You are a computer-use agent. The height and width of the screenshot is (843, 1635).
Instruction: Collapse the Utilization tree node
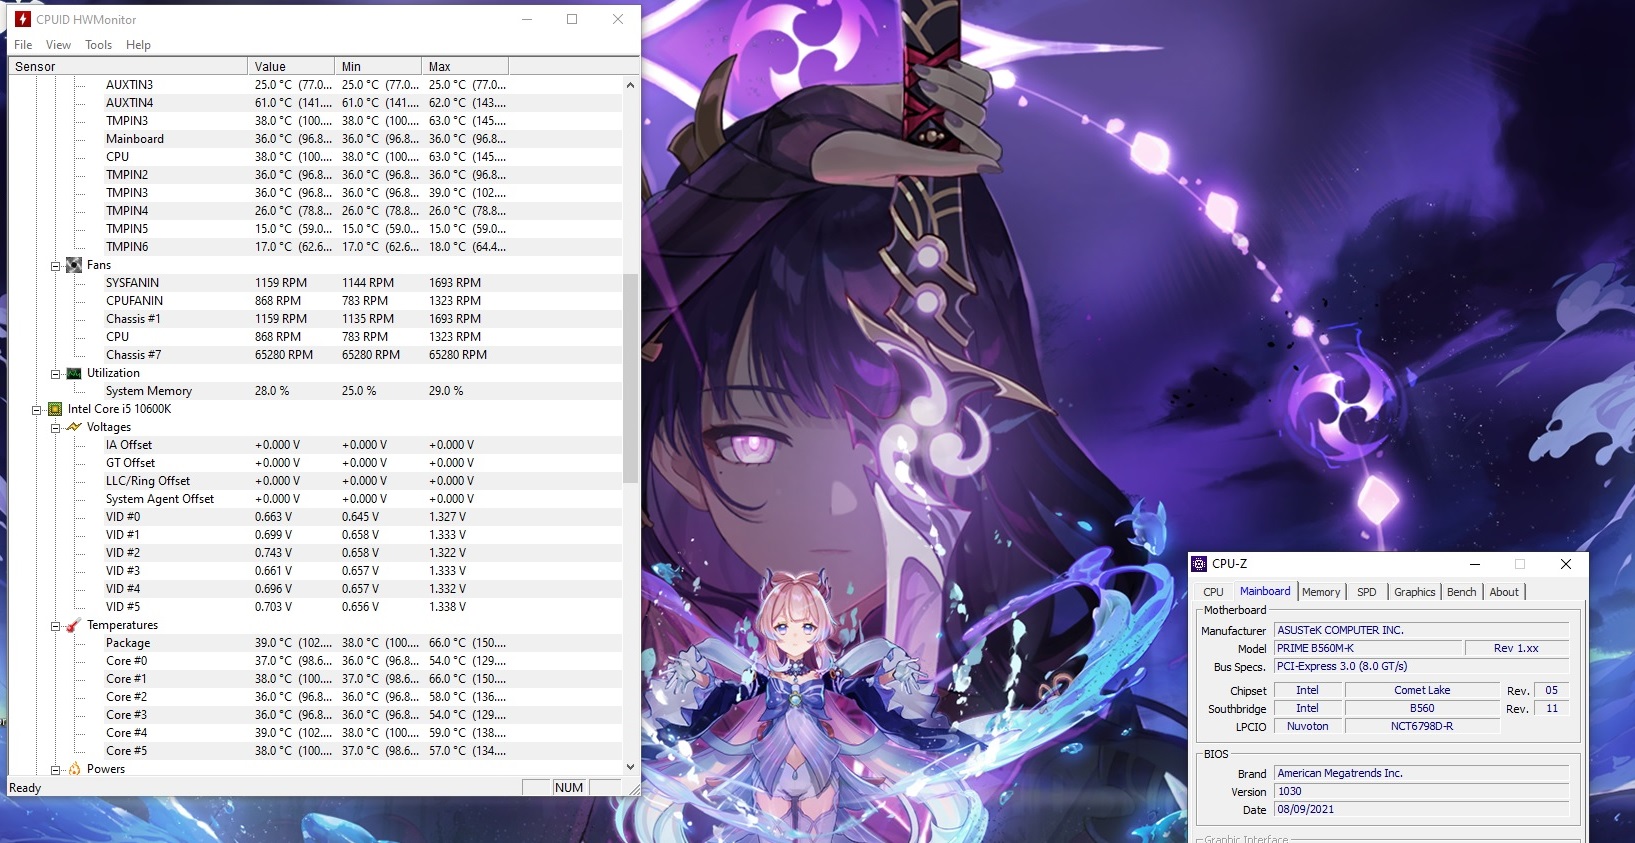click(56, 374)
